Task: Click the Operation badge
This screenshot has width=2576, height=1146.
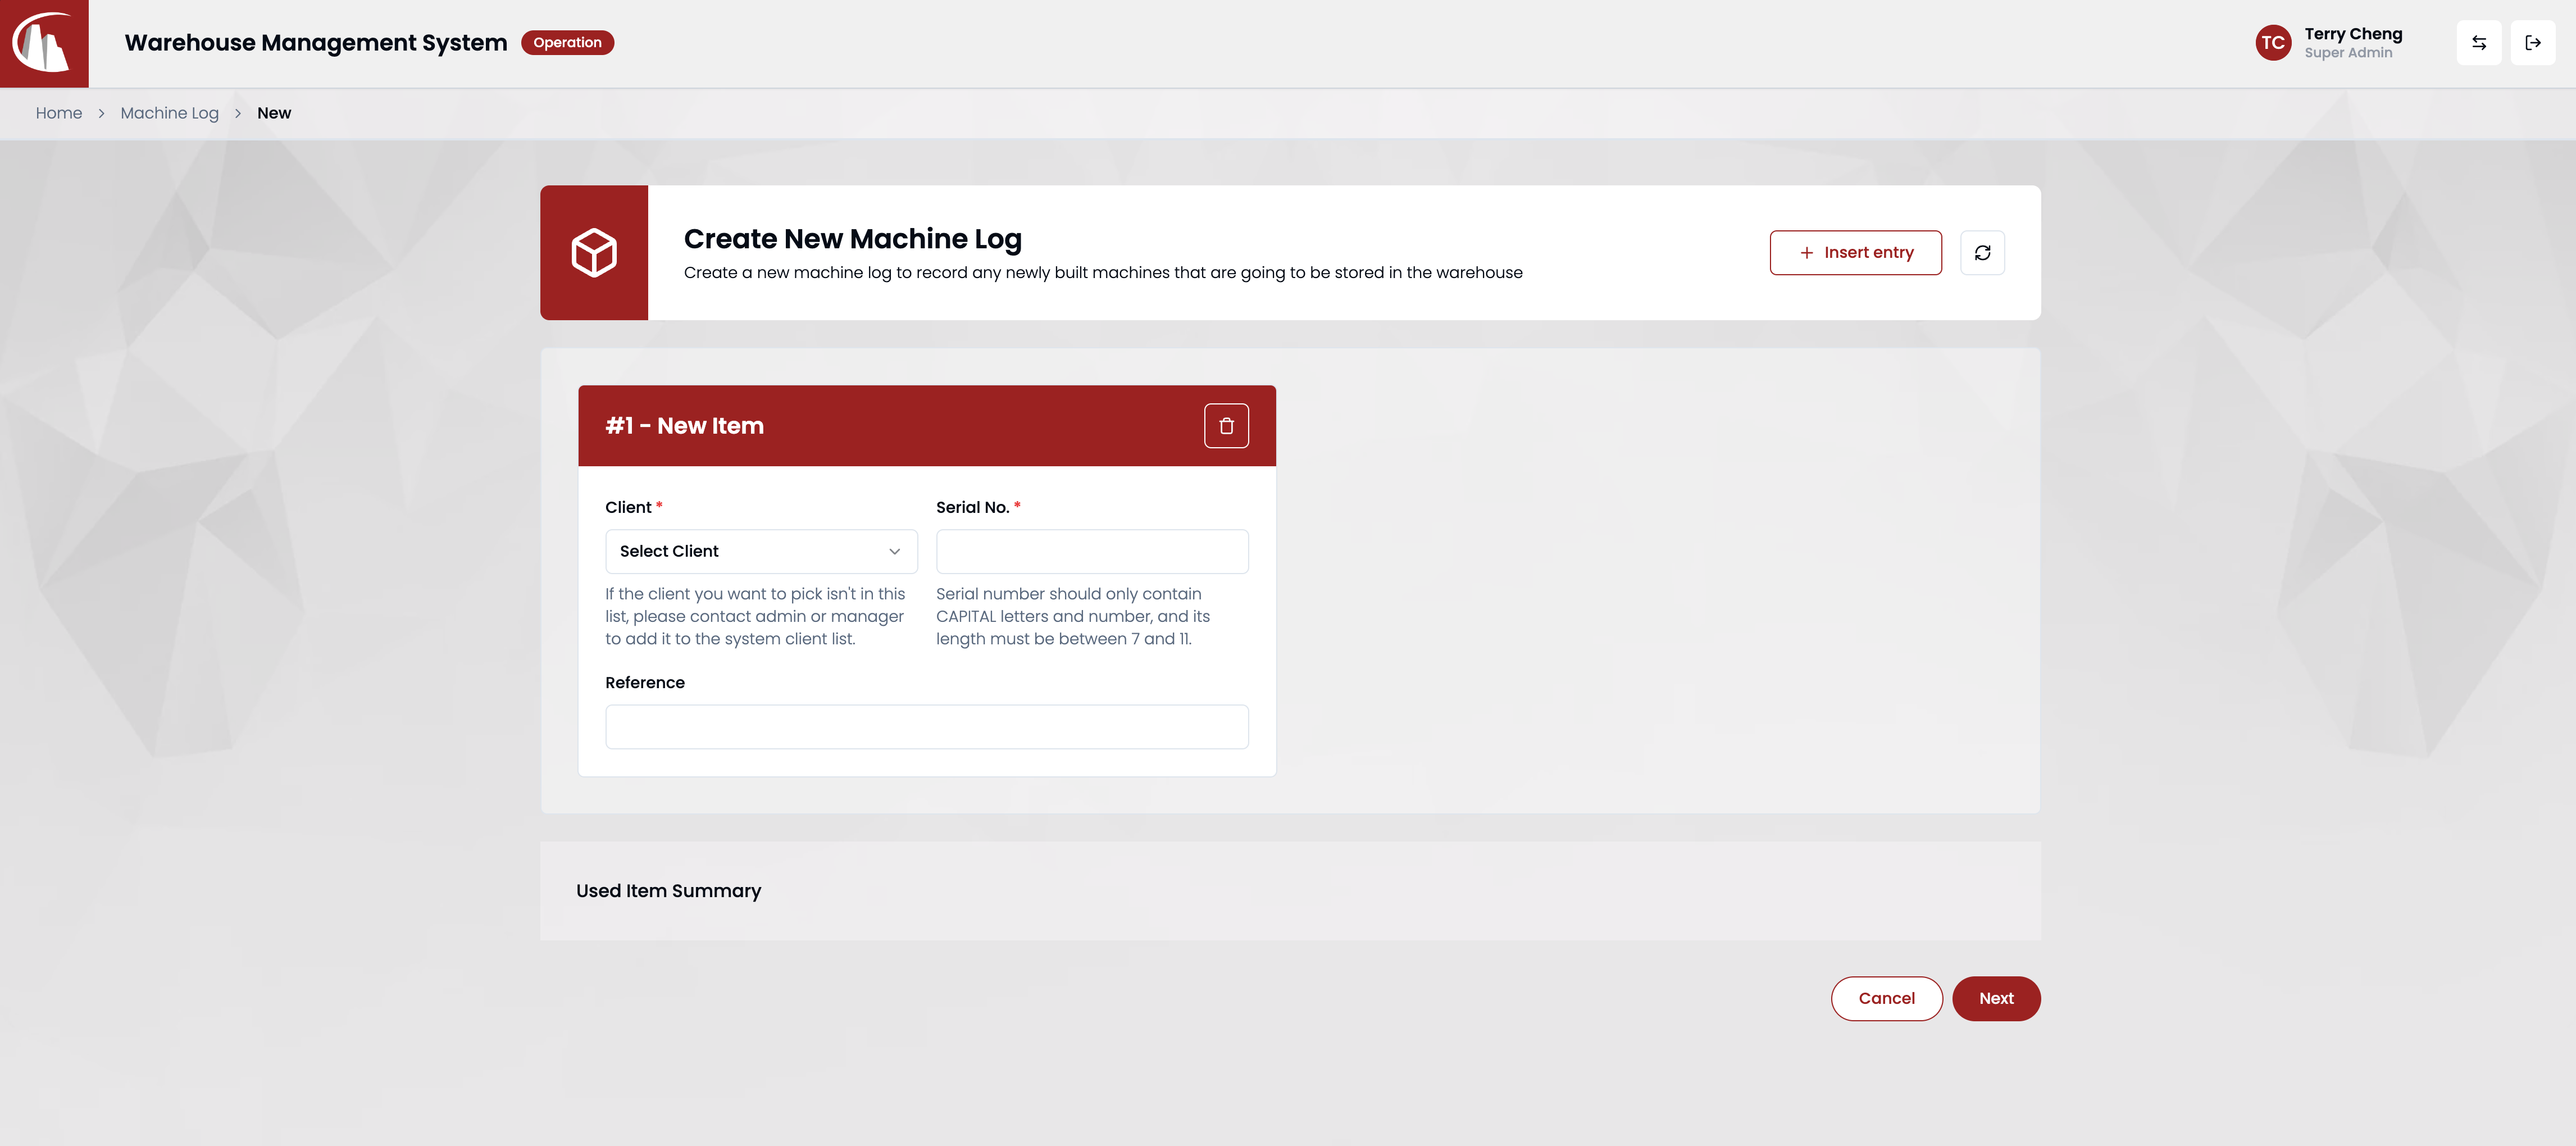Action: (x=567, y=43)
